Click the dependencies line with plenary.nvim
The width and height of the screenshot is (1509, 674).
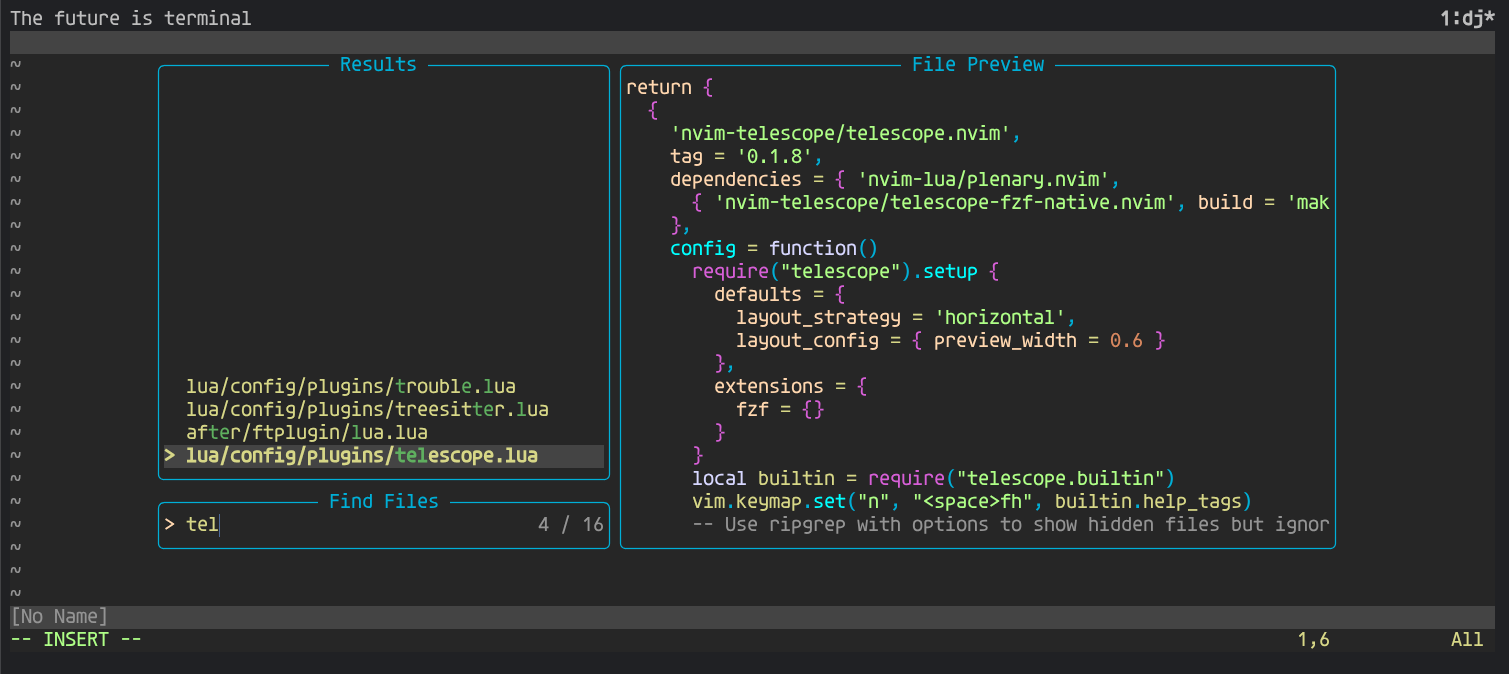[x=894, y=179]
